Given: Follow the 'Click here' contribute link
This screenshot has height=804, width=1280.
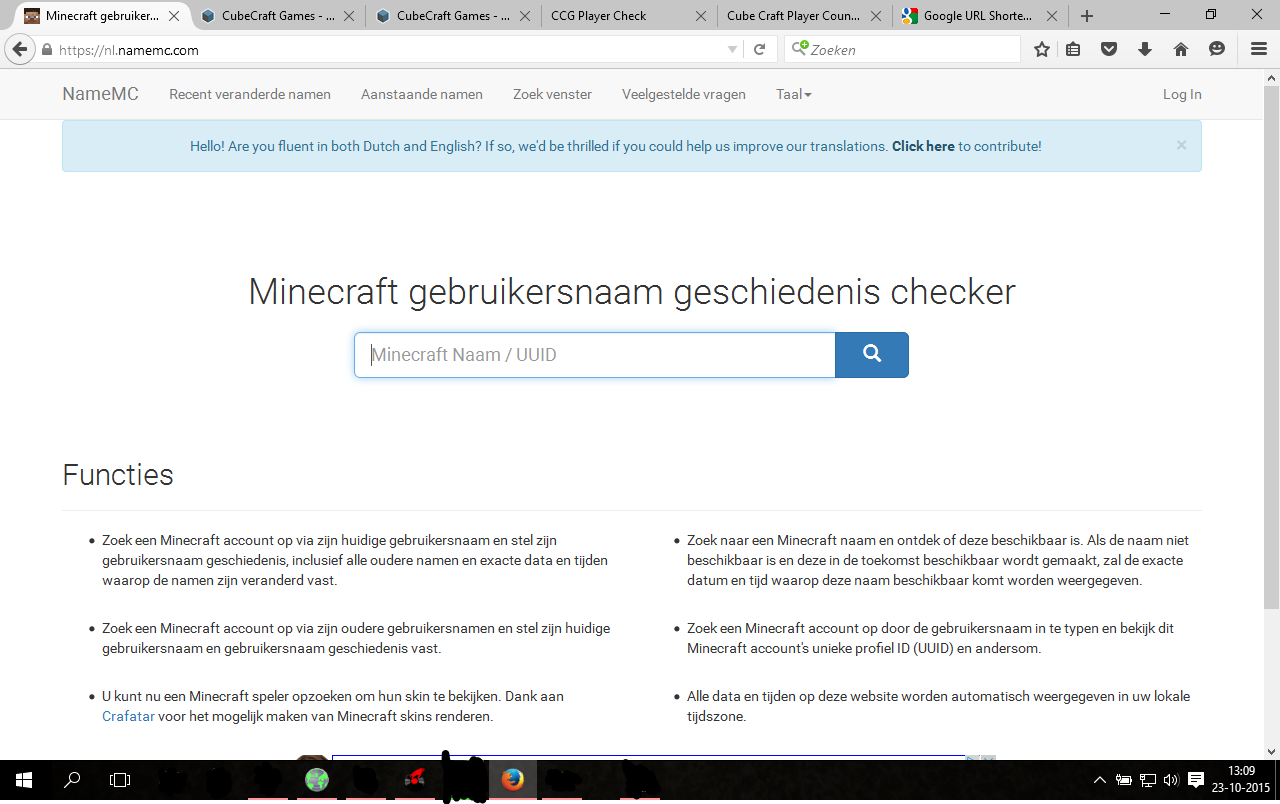Looking at the screenshot, I should (x=923, y=146).
